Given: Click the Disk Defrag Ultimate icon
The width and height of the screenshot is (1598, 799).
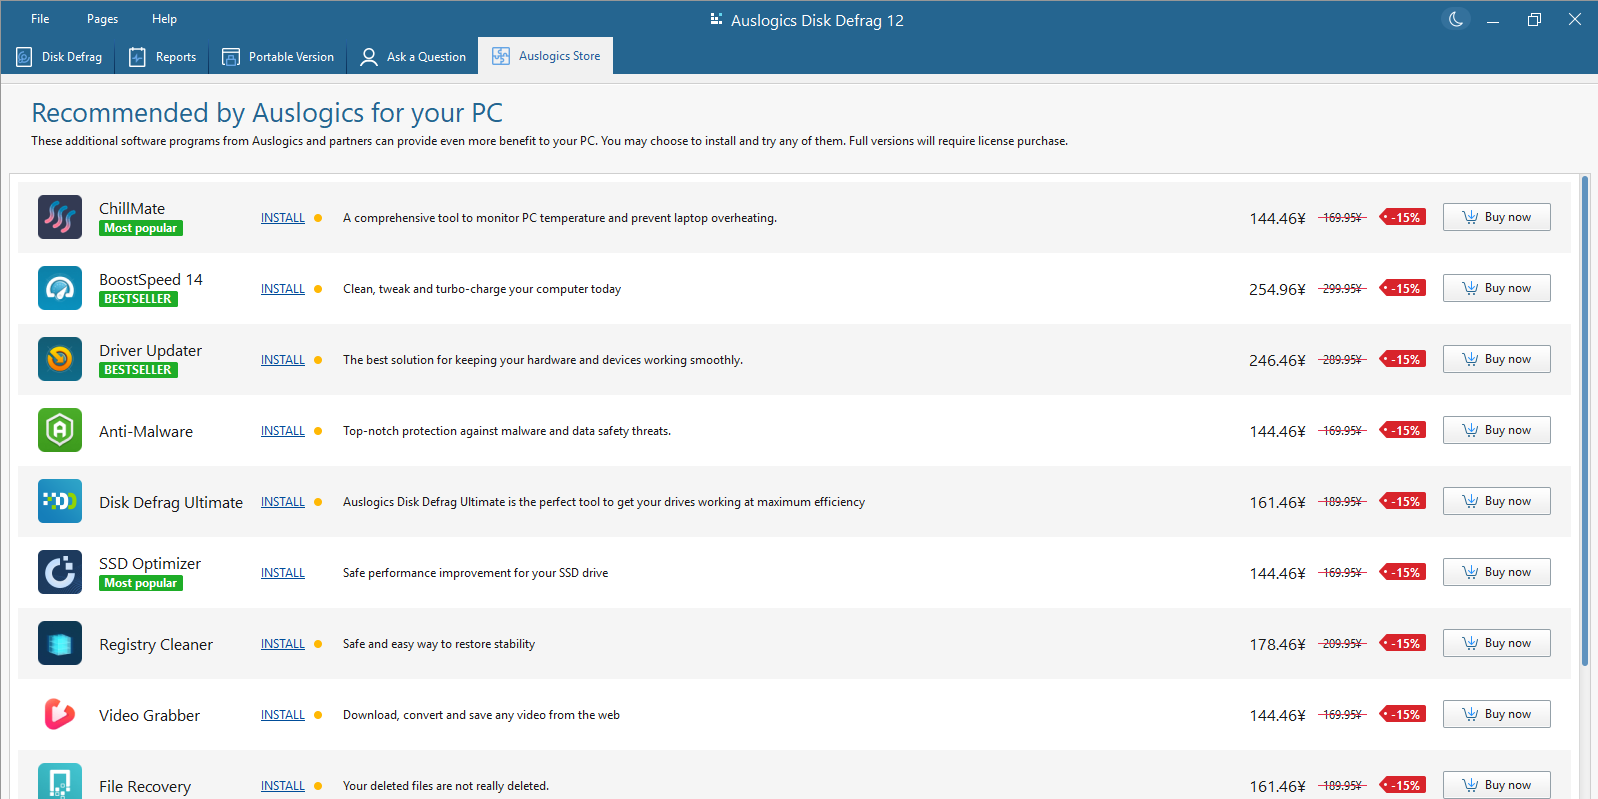Looking at the screenshot, I should pos(60,501).
